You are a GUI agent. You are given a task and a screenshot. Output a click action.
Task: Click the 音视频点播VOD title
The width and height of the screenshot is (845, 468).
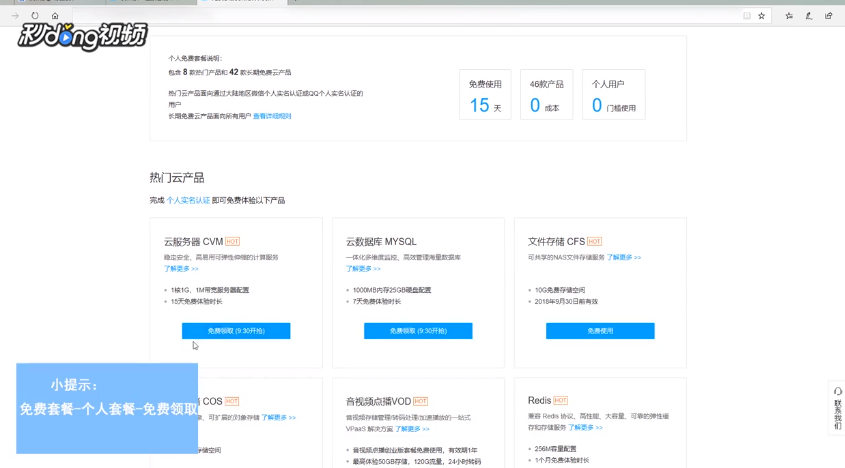click(x=378, y=401)
